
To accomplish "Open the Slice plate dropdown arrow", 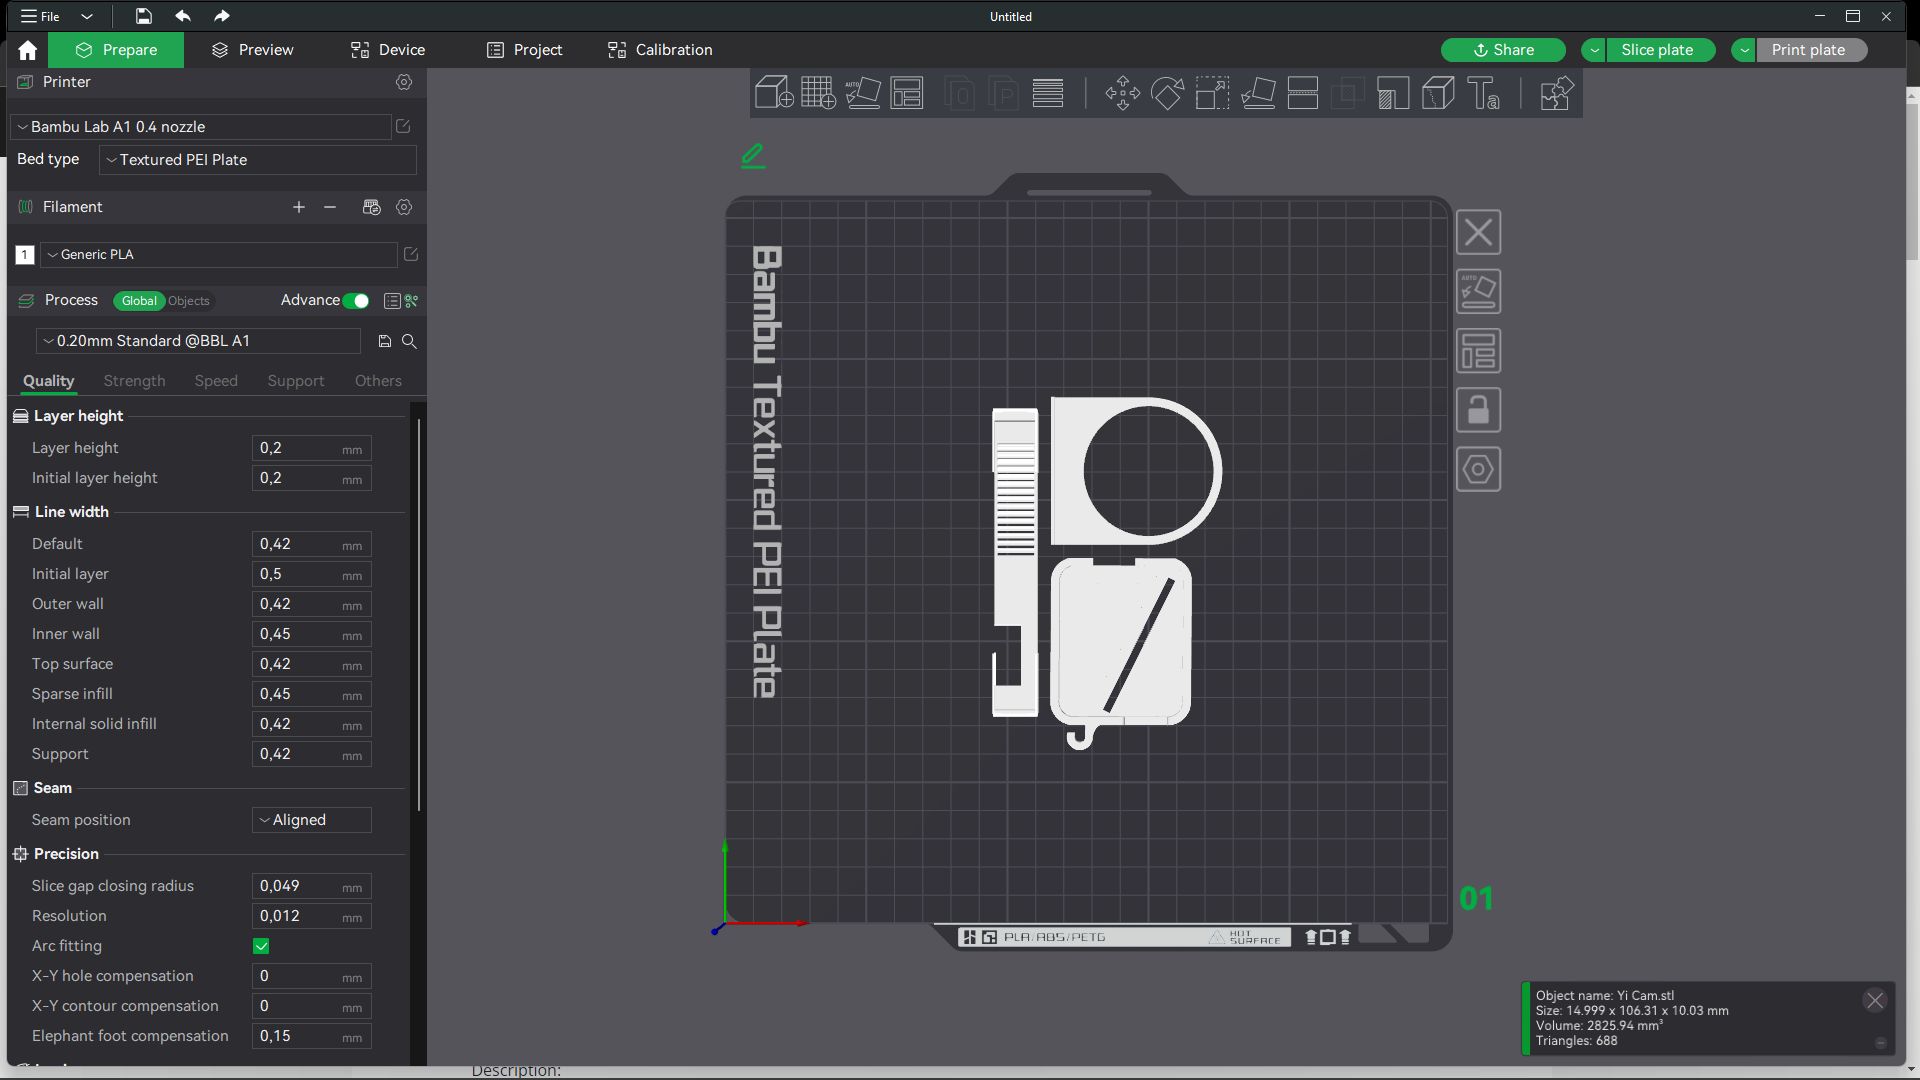I will coord(1594,50).
